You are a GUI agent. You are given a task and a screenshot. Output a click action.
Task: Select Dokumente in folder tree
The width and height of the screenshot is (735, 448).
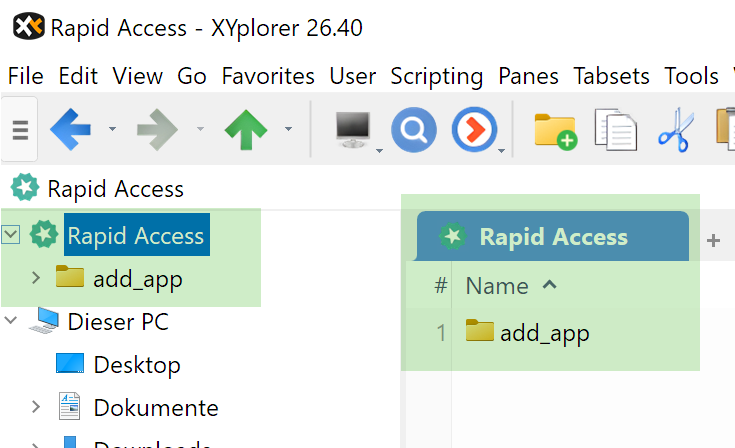click(x=156, y=408)
